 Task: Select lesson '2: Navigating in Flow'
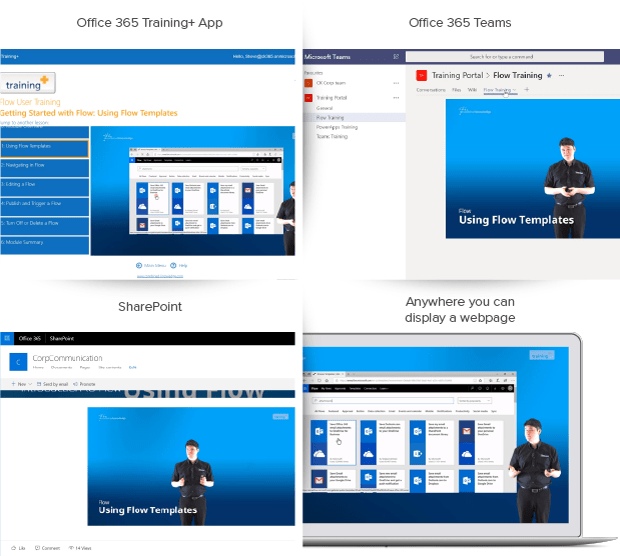[44, 167]
